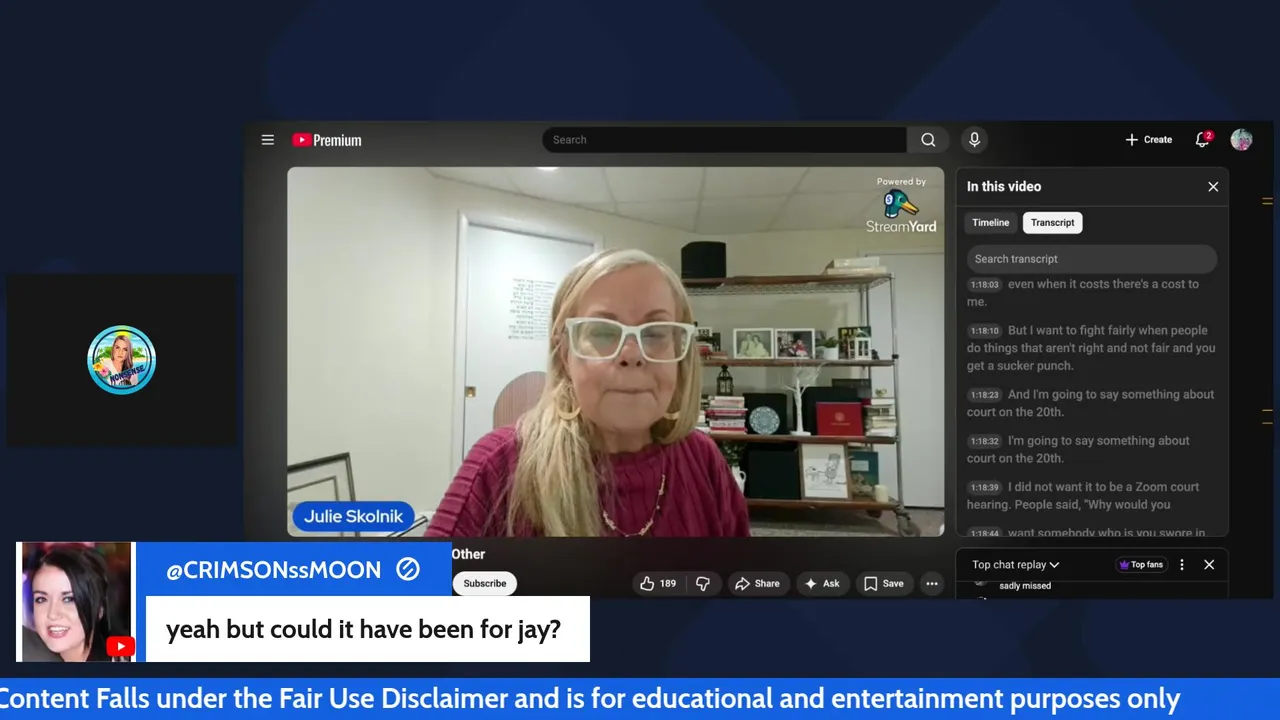Screen dimensions: 1280x720
Task: Switch to the Timeline tab
Action: (x=990, y=223)
